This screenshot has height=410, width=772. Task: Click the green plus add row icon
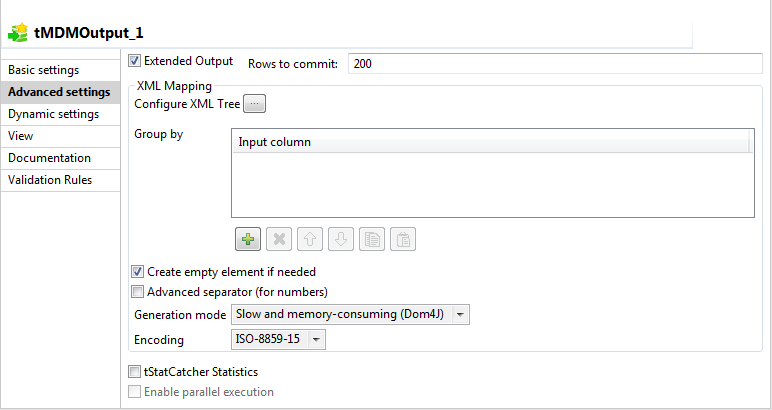(x=247, y=239)
